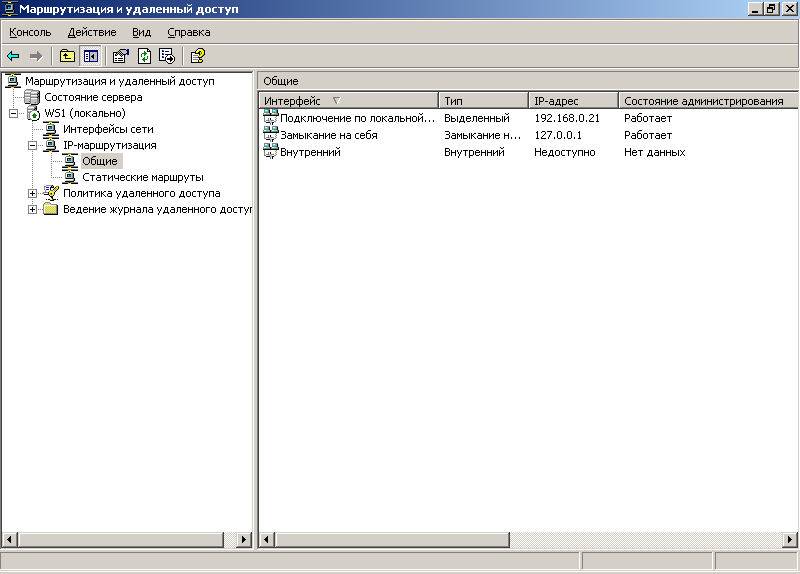The height and width of the screenshot is (574, 800).
Task: Sort by Состояние администрирования column header
Action: pos(709,101)
